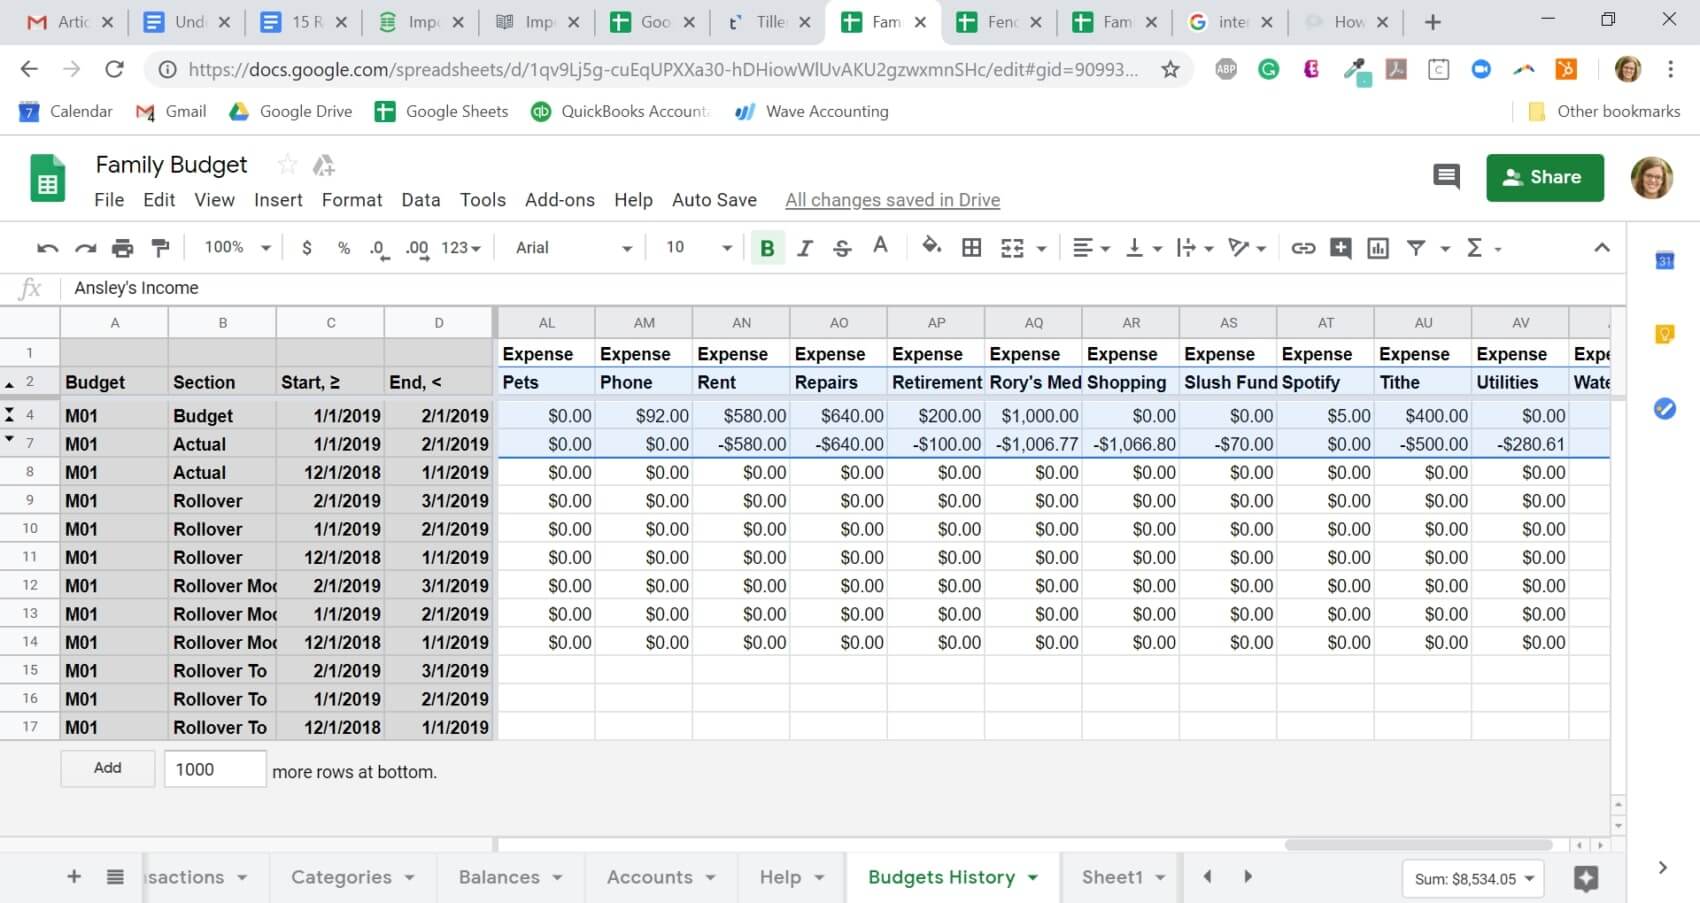The image size is (1700, 903).
Task: Insert link with chain icon
Action: 1303,248
